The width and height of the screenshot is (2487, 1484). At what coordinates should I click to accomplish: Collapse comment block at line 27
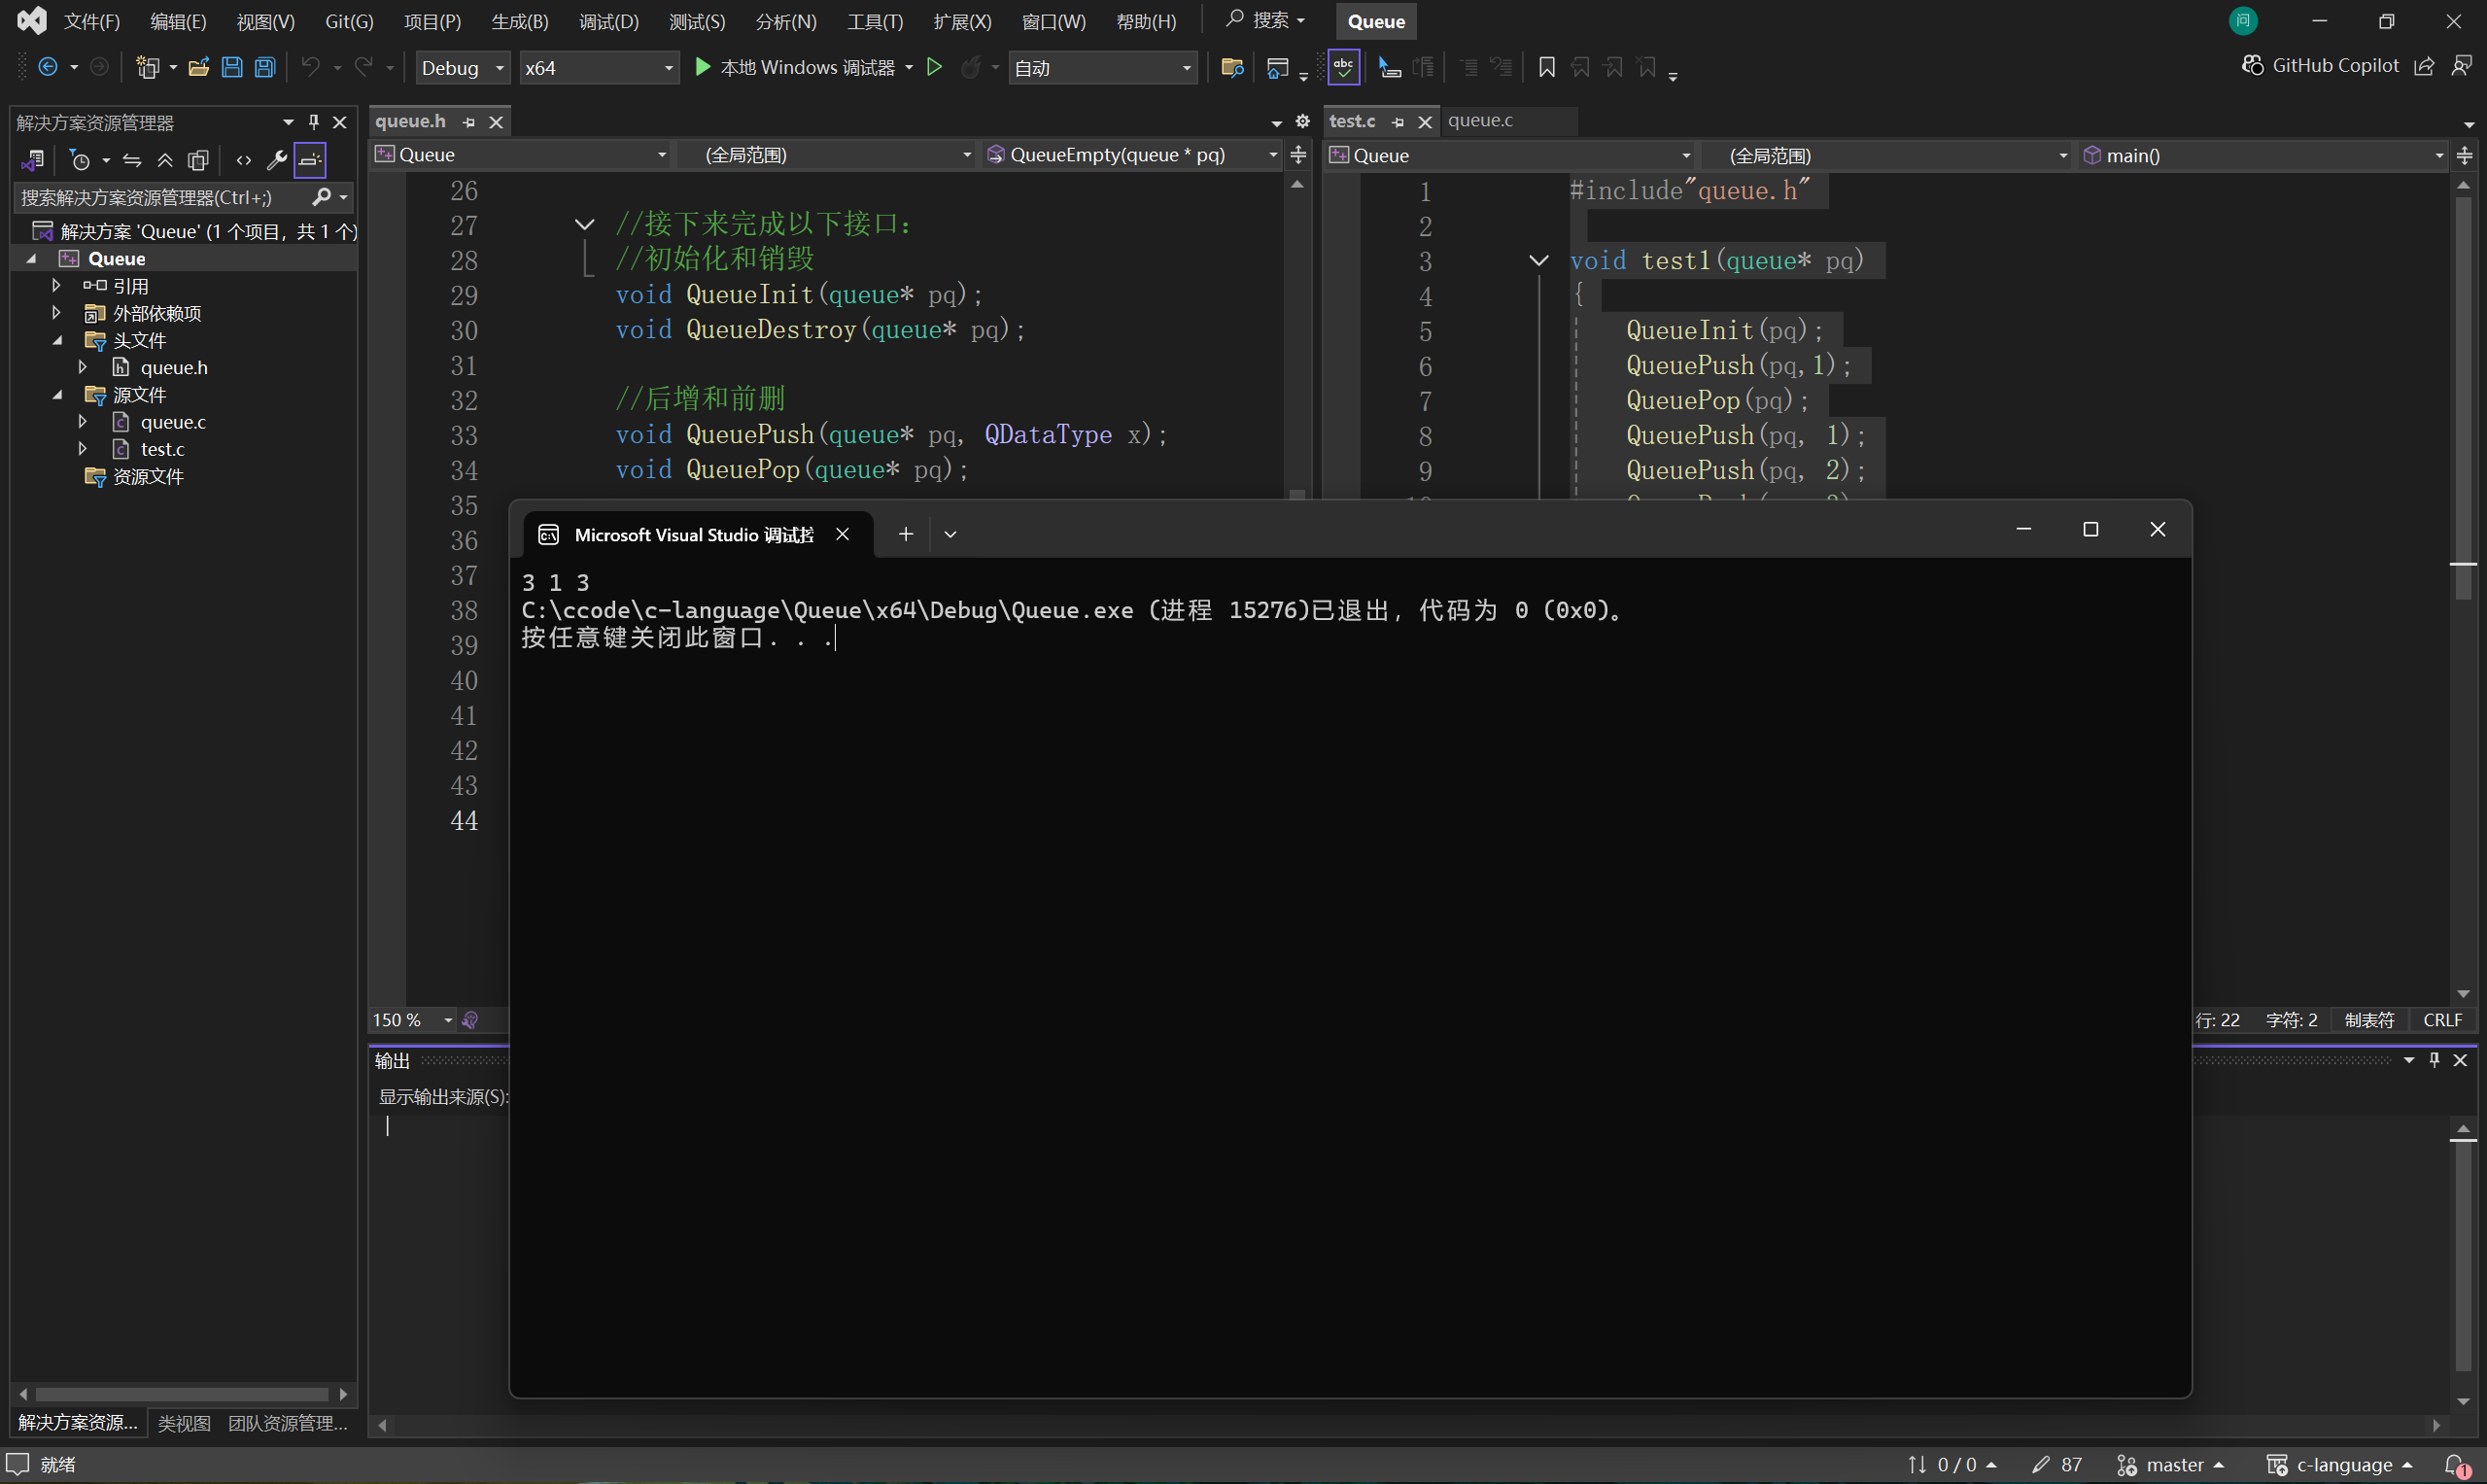585,224
